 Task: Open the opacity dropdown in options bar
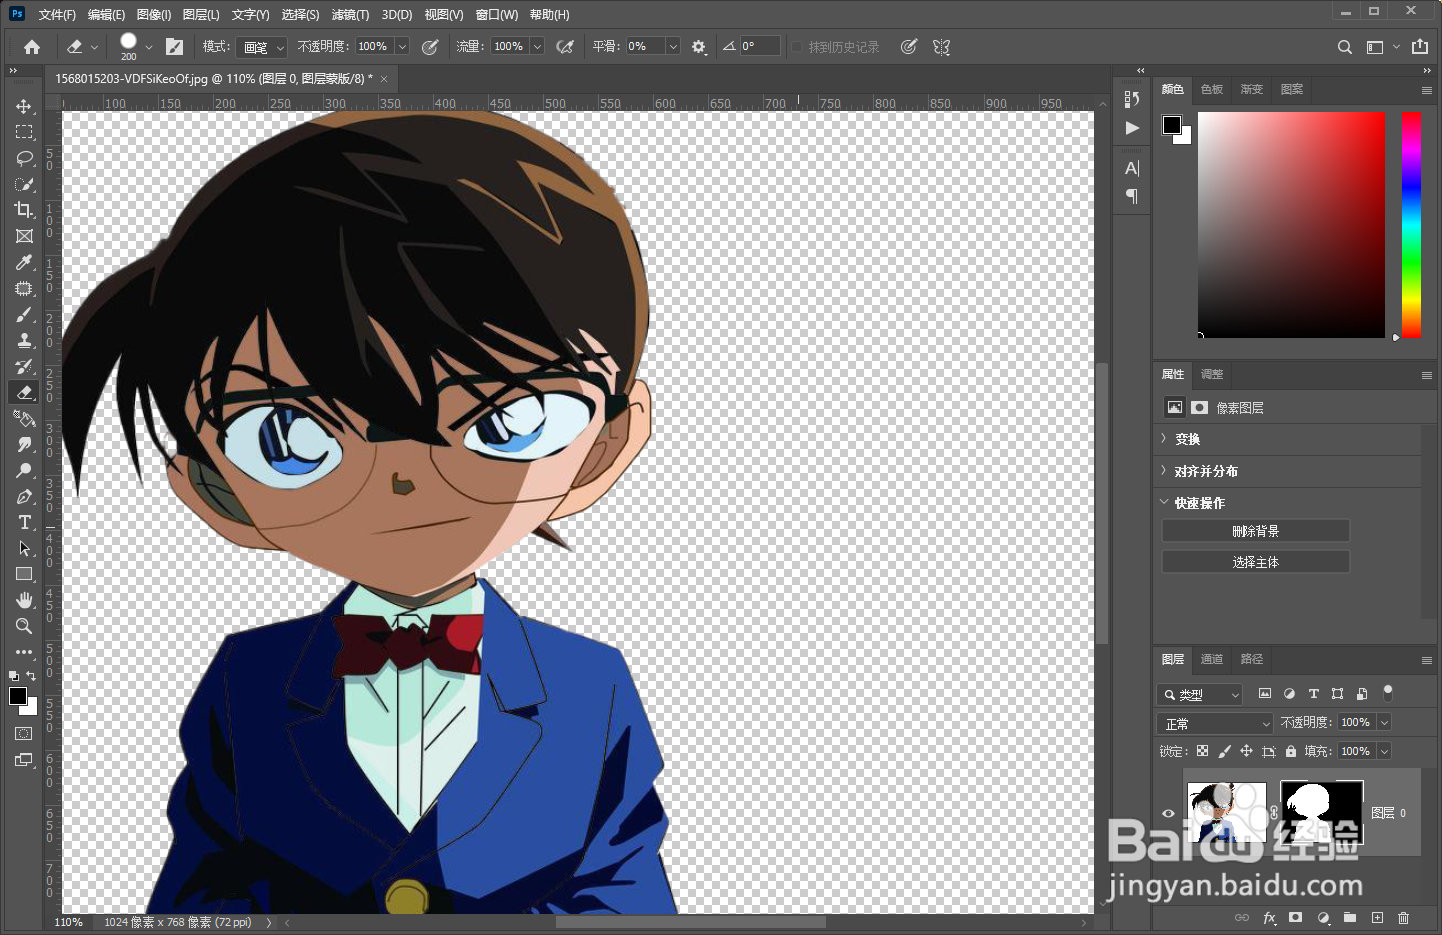click(402, 47)
